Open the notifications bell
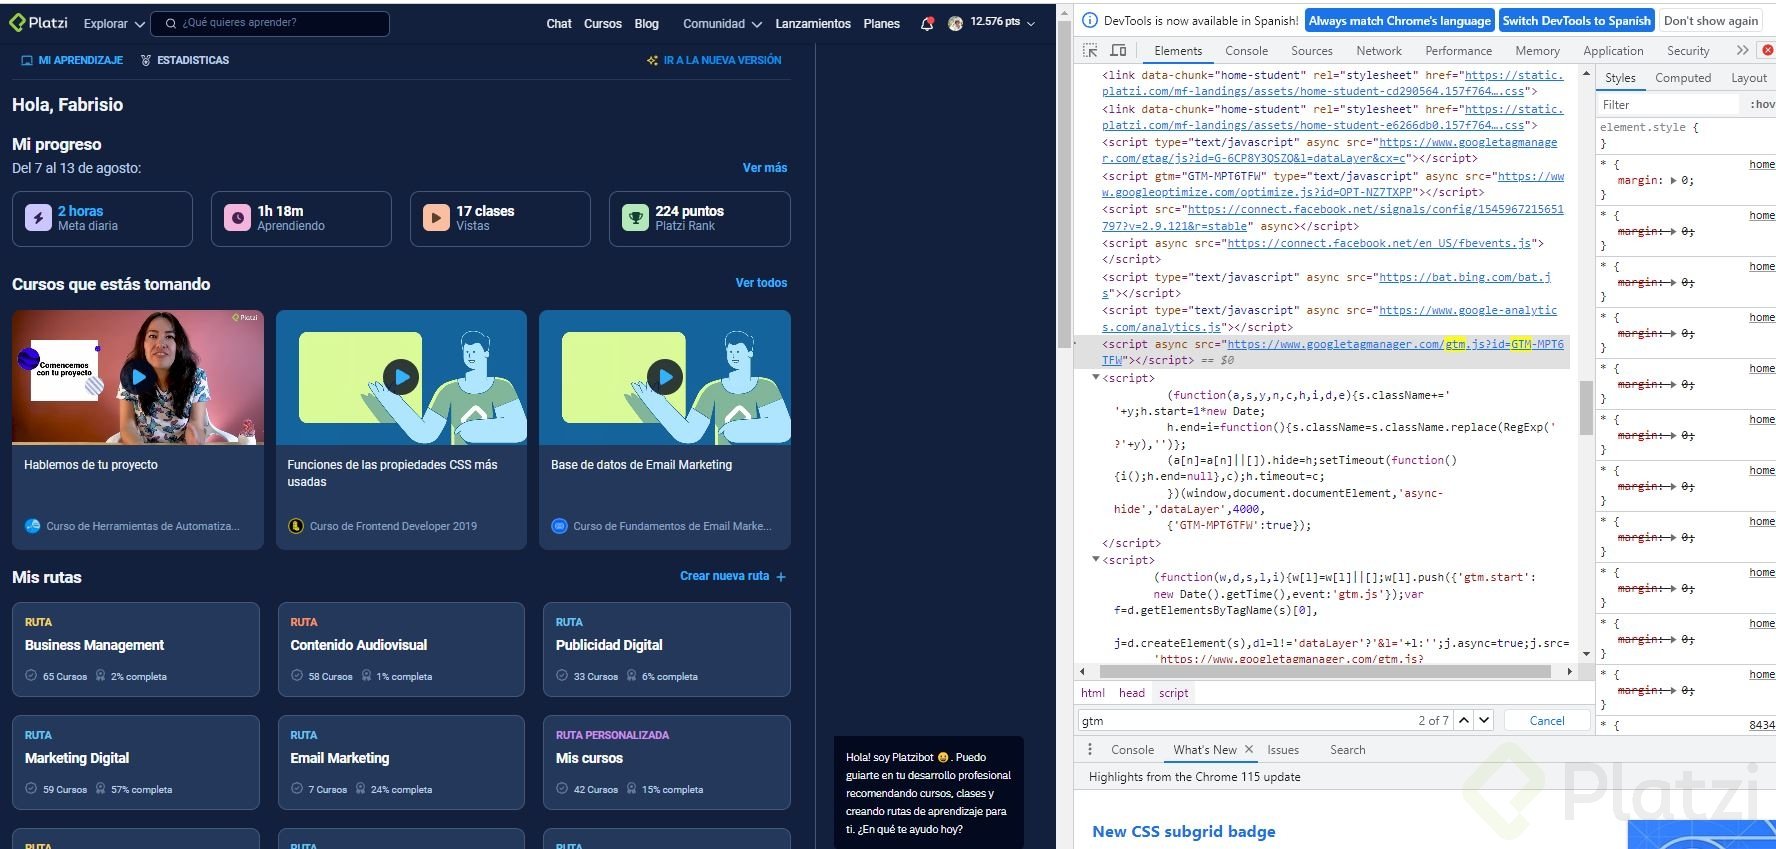 [927, 23]
